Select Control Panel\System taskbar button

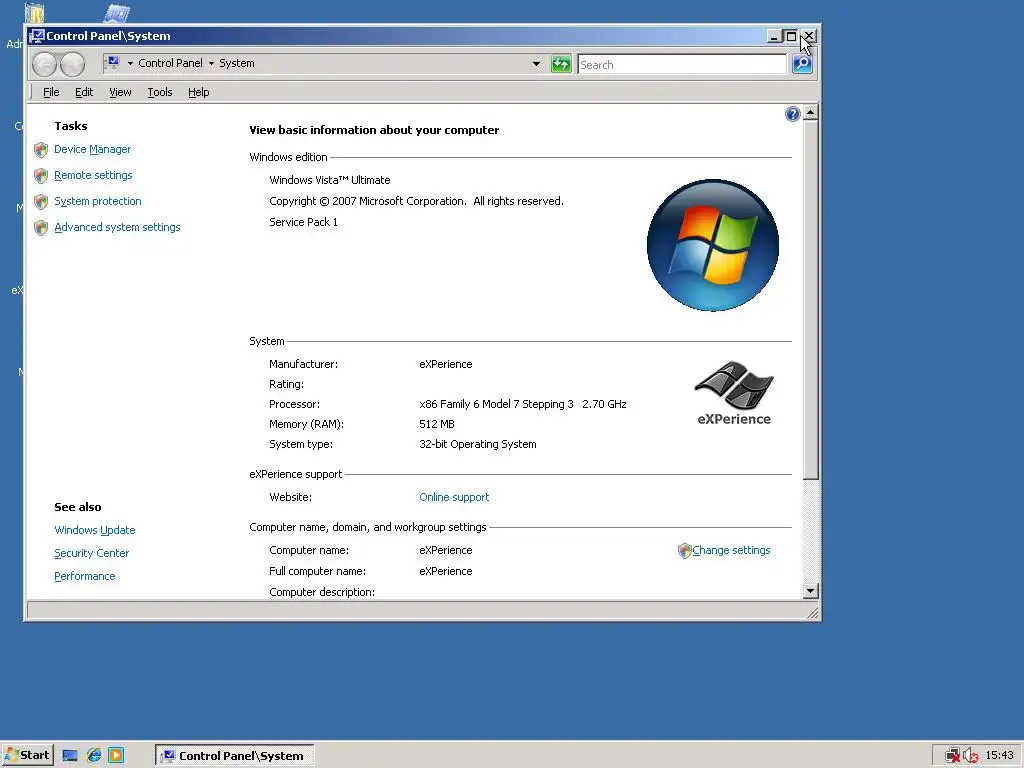pyautogui.click(x=234, y=756)
